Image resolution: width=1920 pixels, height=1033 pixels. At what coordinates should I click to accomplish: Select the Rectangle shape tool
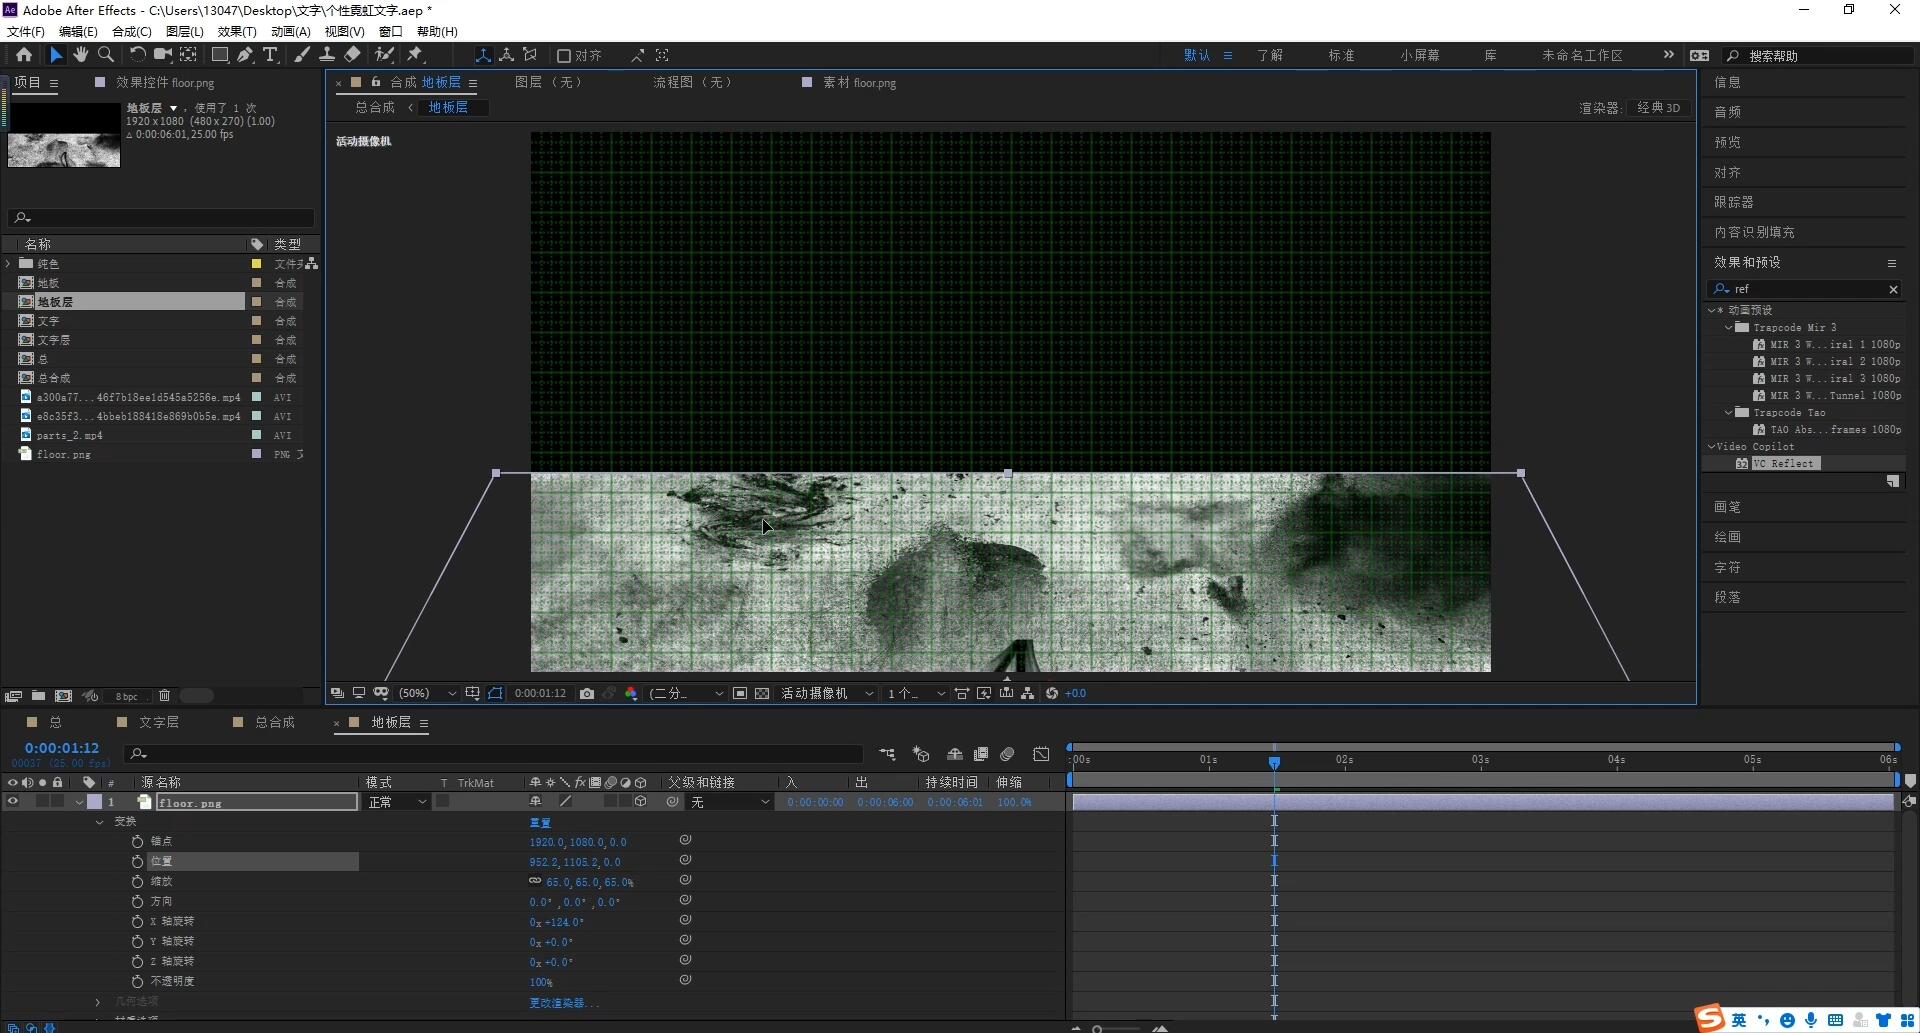[220, 55]
